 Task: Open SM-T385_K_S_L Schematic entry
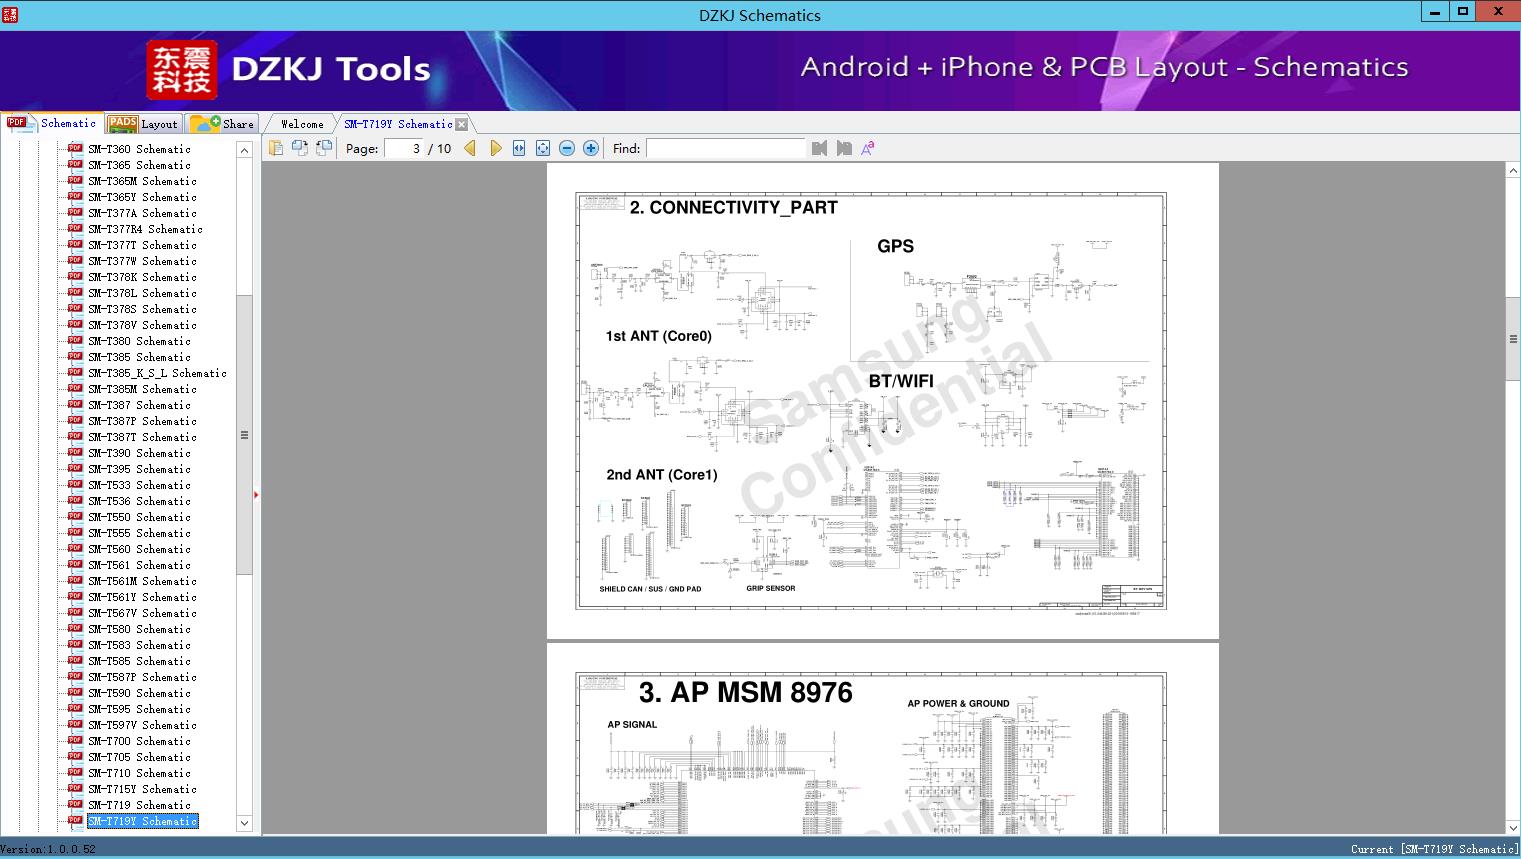(x=157, y=373)
